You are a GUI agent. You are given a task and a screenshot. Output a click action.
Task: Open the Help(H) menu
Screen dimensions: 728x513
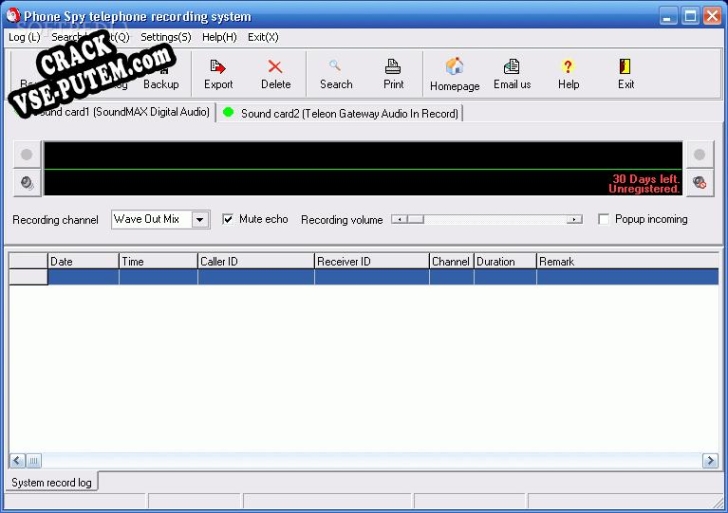point(219,37)
